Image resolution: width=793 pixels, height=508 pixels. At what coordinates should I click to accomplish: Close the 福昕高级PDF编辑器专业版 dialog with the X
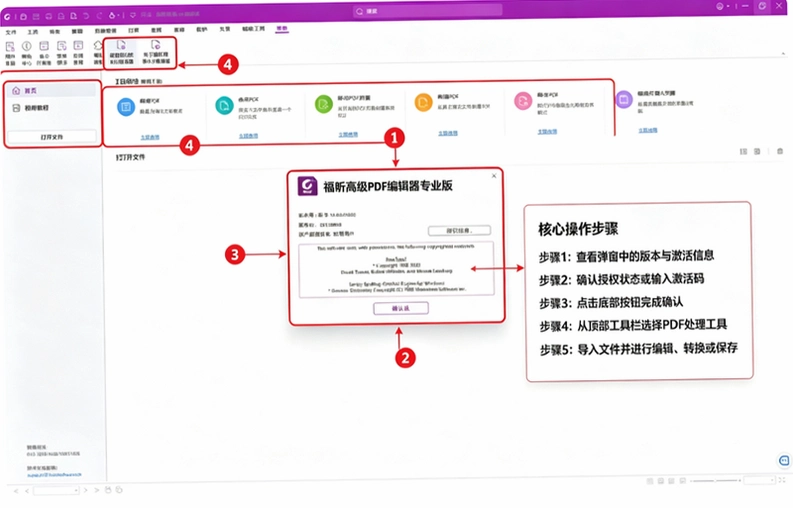click(x=494, y=176)
